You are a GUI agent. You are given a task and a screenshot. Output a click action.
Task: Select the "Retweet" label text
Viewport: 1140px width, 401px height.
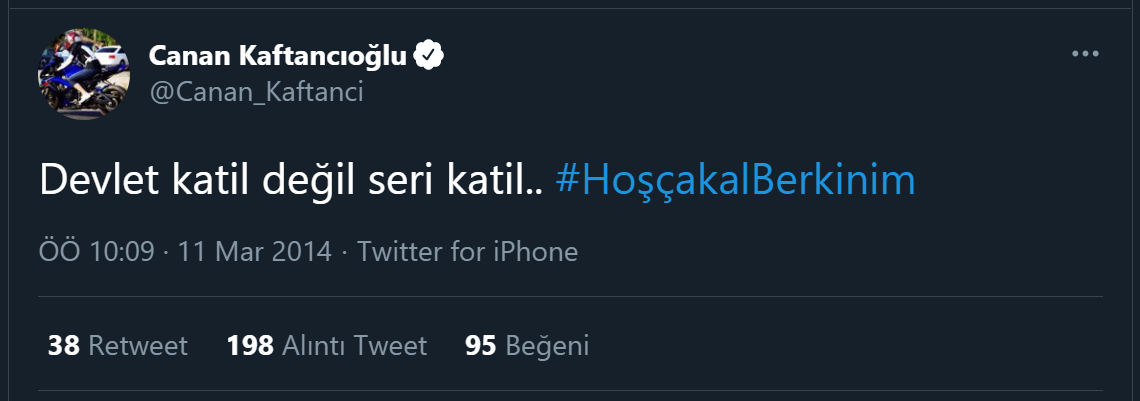coord(138,346)
